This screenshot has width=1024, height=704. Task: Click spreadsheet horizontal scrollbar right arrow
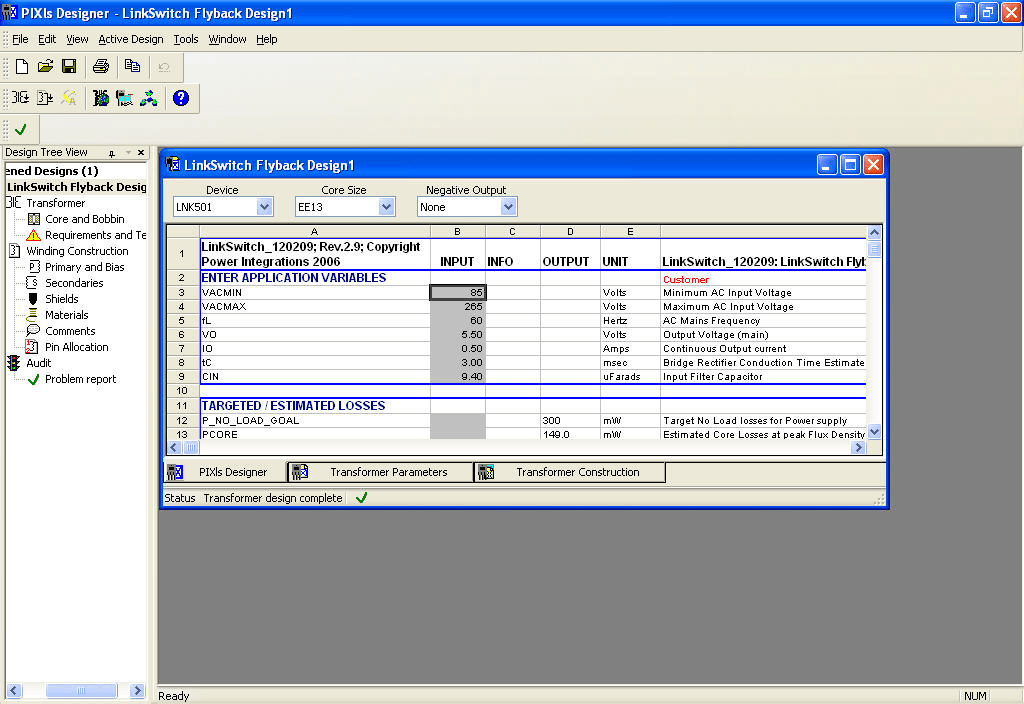[x=859, y=447]
